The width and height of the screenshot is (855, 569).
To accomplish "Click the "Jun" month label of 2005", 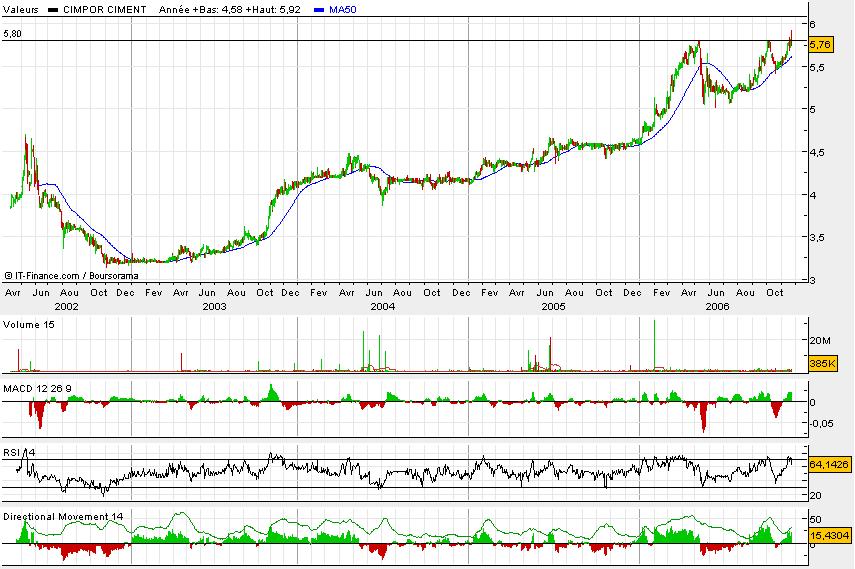I will pyautogui.click(x=545, y=293).
